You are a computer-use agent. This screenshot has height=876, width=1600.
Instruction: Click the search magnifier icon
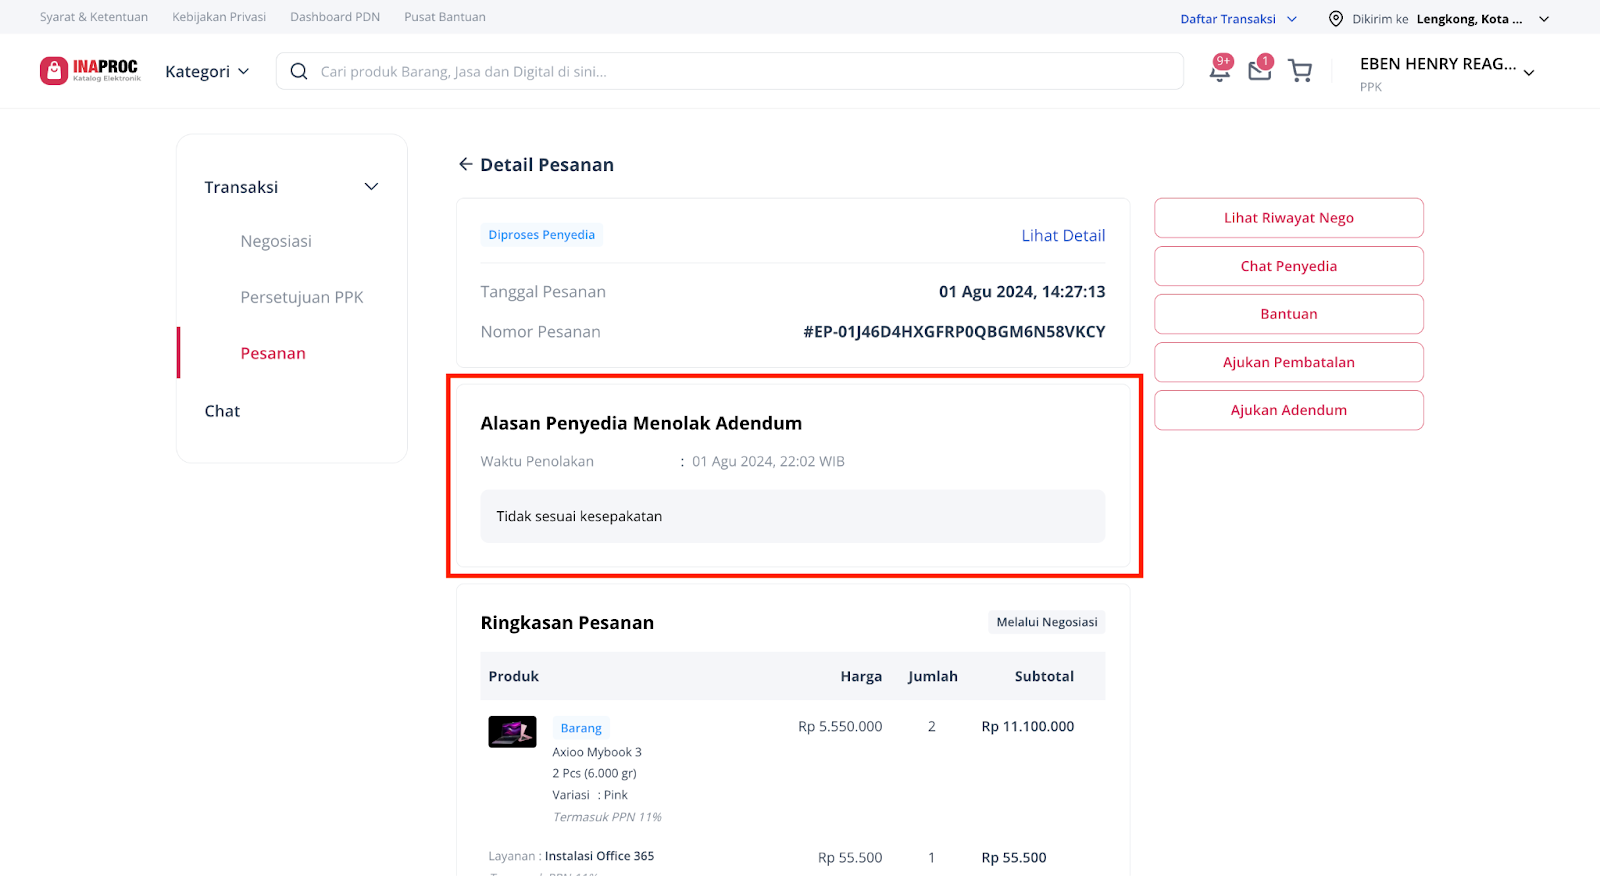coord(298,70)
